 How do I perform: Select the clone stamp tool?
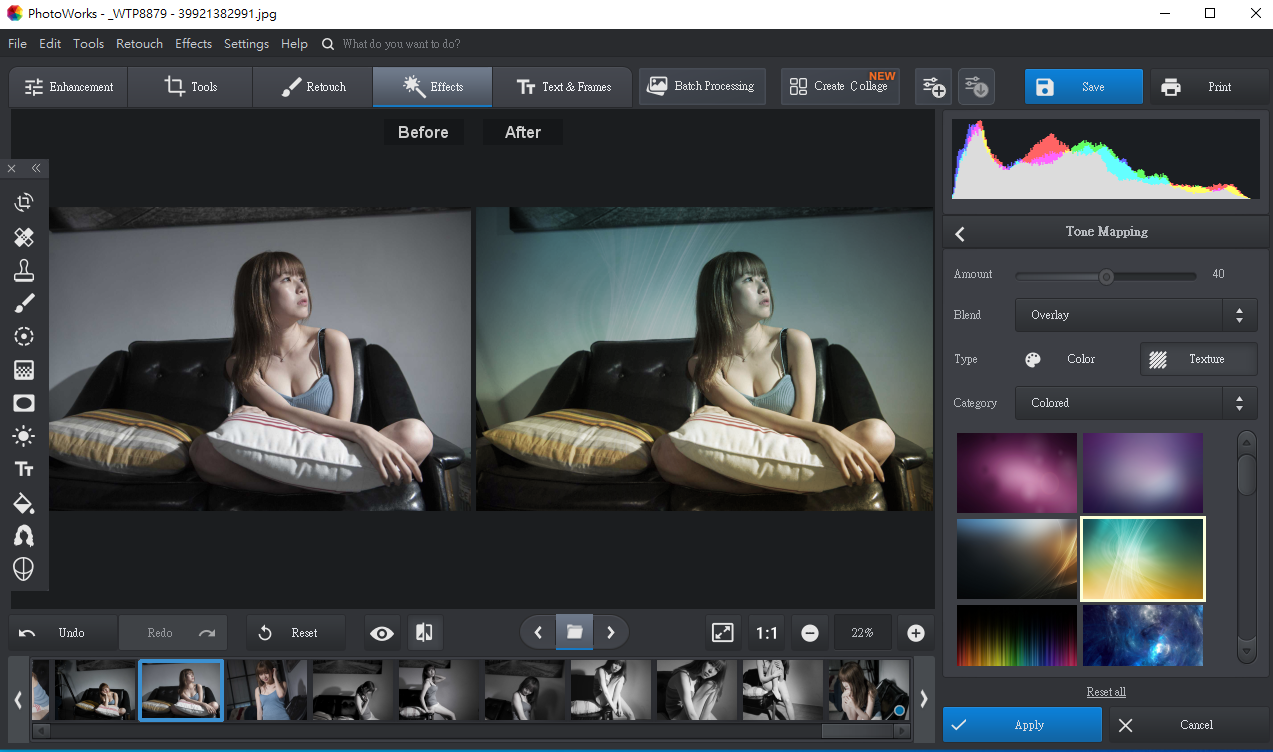pyautogui.click(x=24, y=270)
